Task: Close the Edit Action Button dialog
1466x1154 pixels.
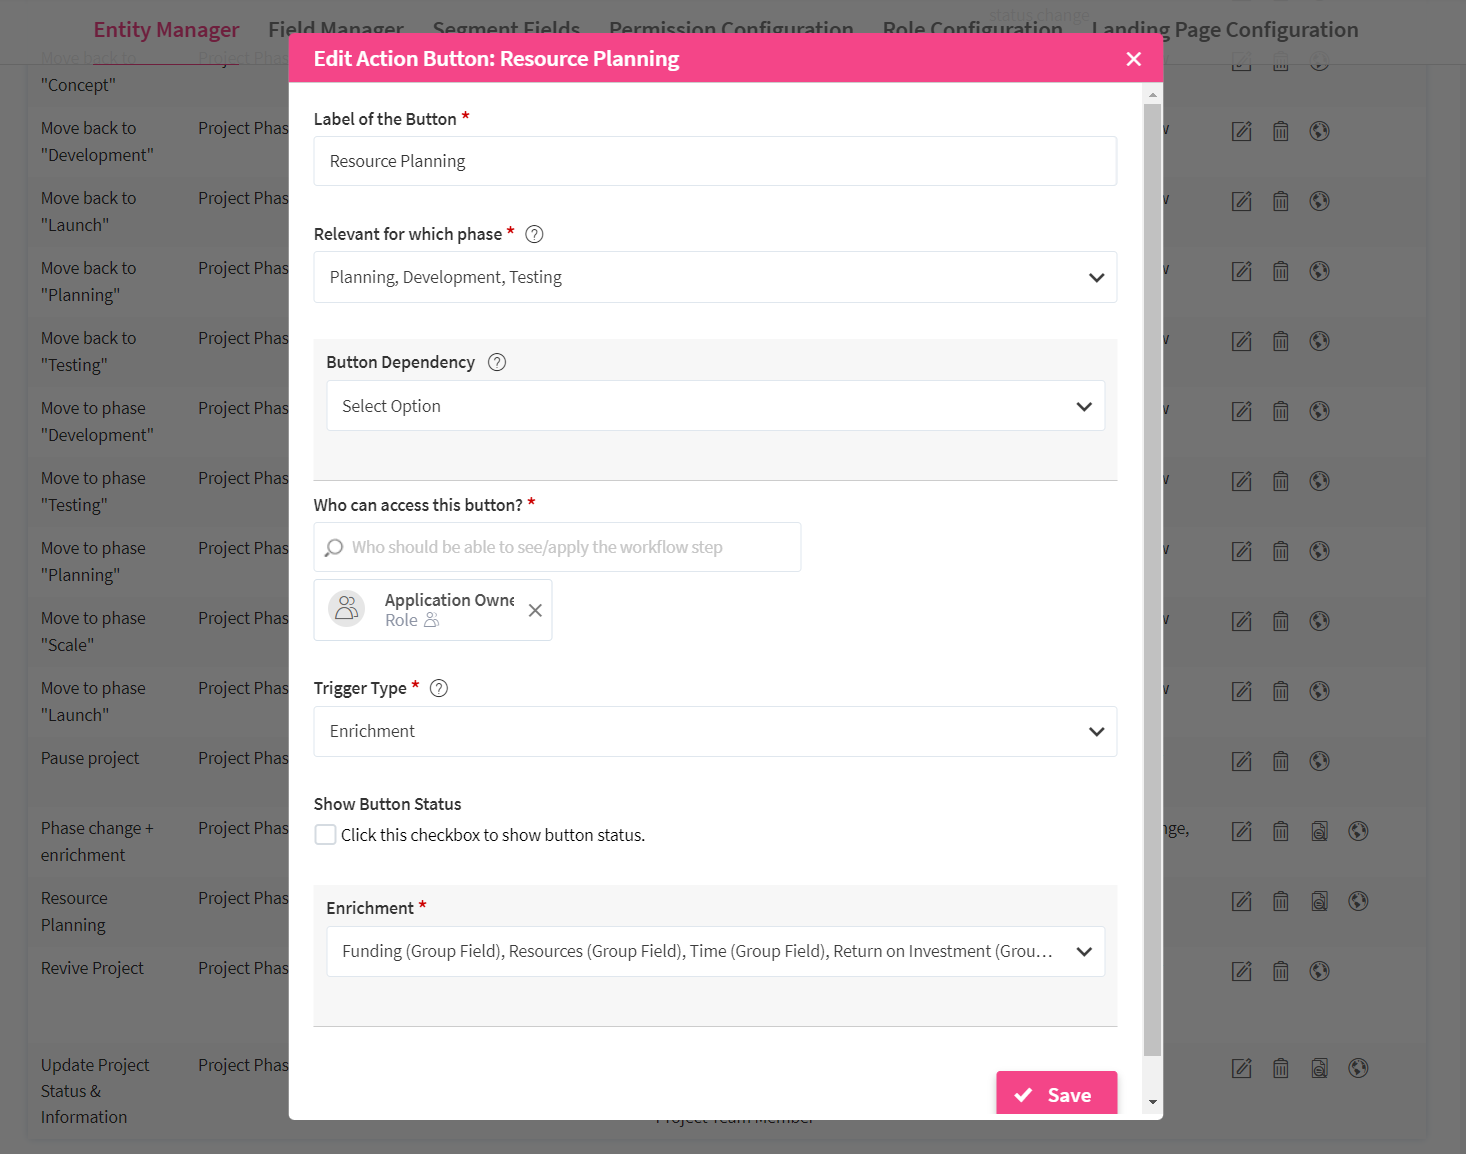Action: (x=1133, y=59)
